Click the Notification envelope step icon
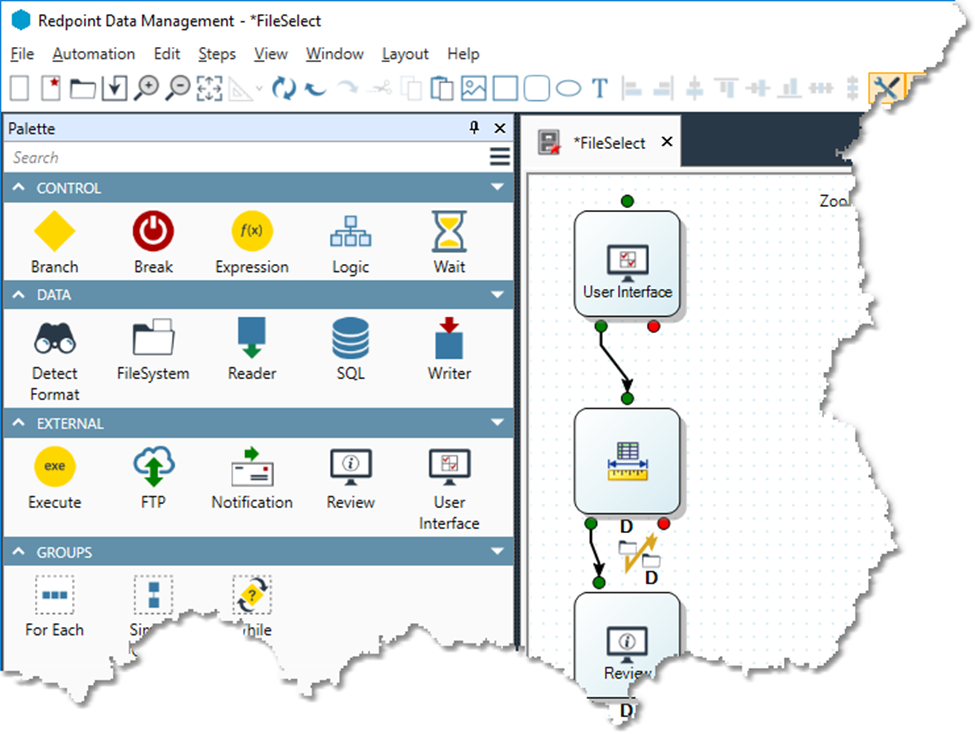Viewport: 975px width, 734px height. pos(252,467)
